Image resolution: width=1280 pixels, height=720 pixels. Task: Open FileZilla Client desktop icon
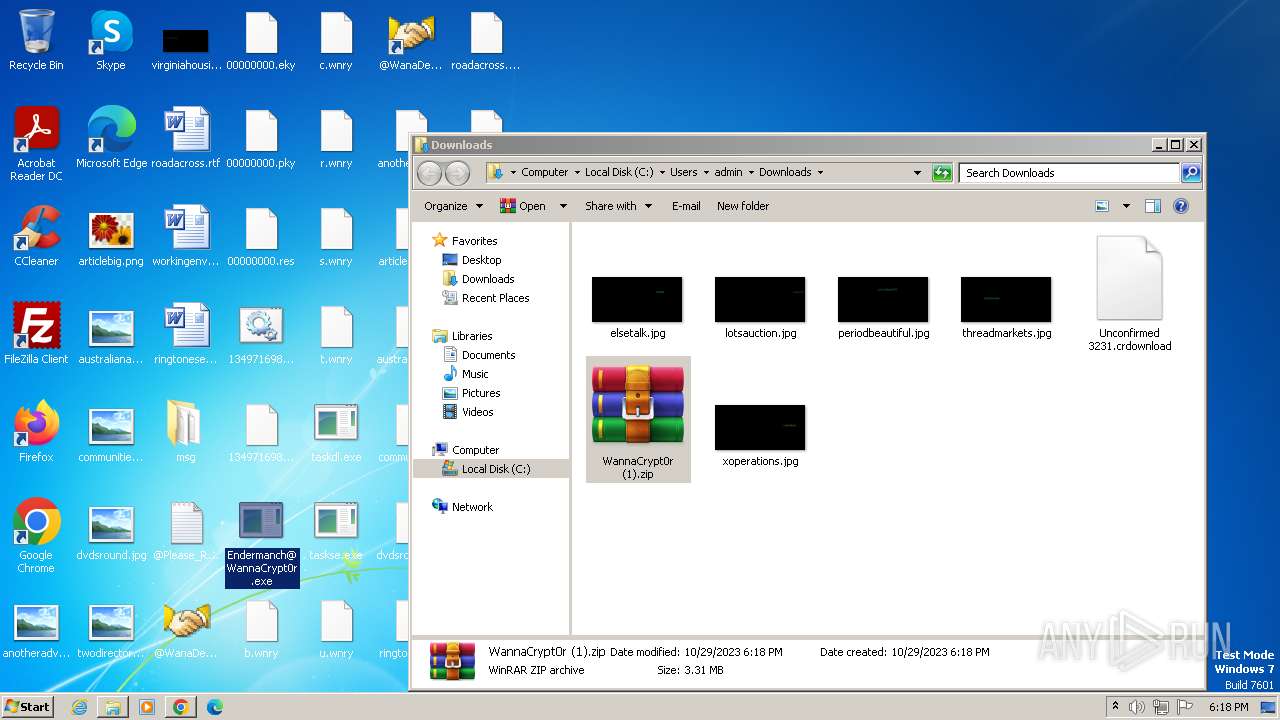click(36, 335)
